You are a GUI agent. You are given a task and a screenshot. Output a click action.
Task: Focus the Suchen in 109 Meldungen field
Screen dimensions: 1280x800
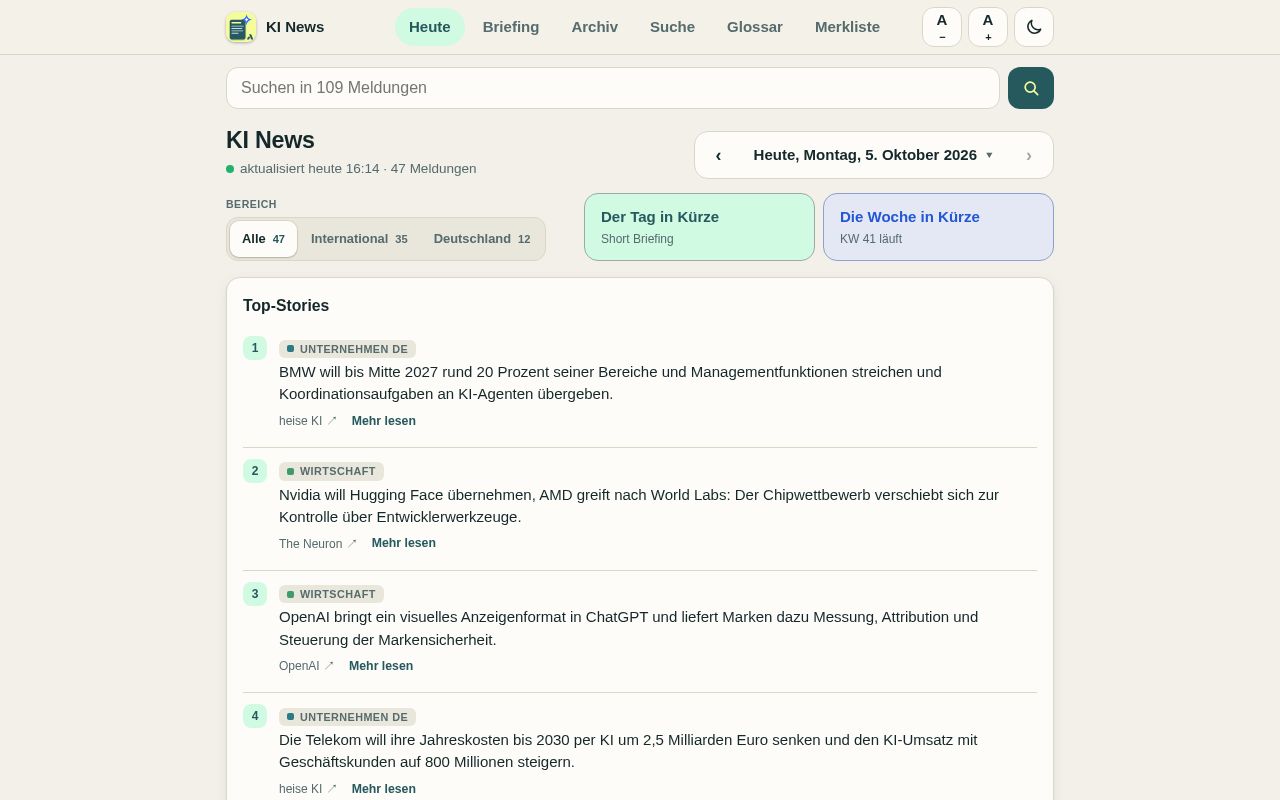tap(613, 88)
